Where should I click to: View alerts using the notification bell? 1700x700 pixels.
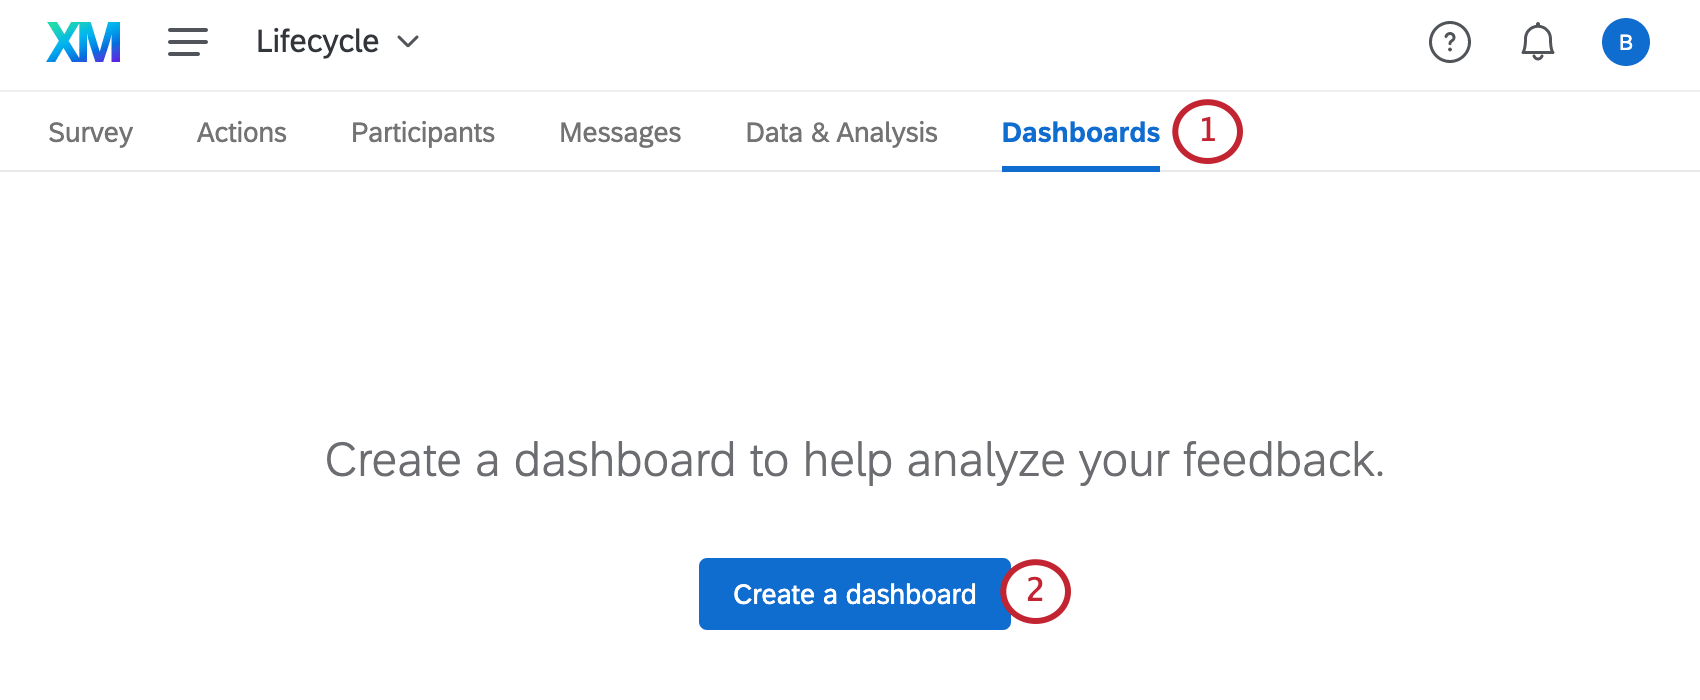[1537, 42]
